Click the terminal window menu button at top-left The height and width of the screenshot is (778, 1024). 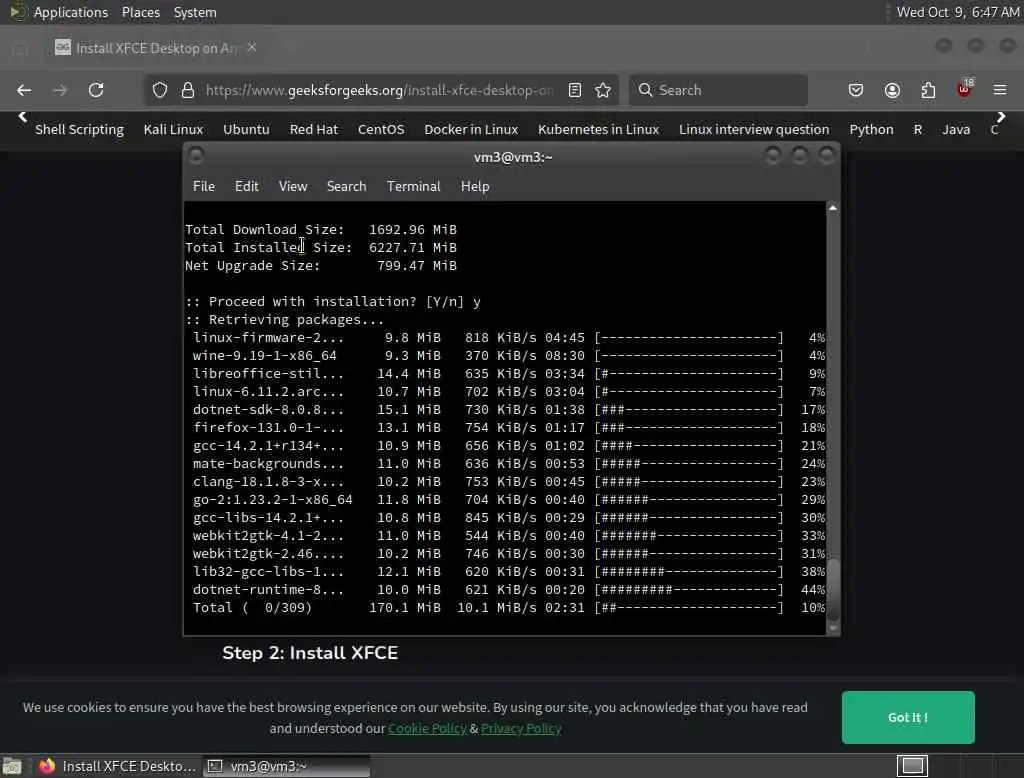[x=195, y=155]
